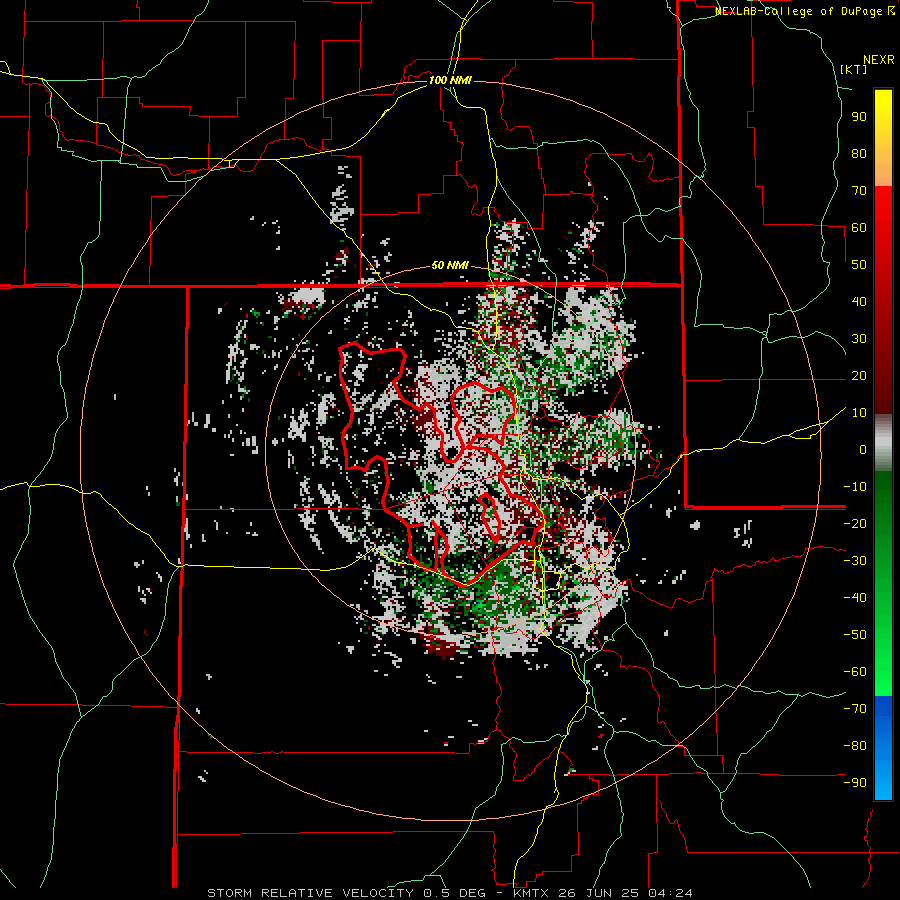Click the "0.5 DEG" tilt text in the footer
Image resolution: width=900 pixels, height=900 pixels.
454,893
